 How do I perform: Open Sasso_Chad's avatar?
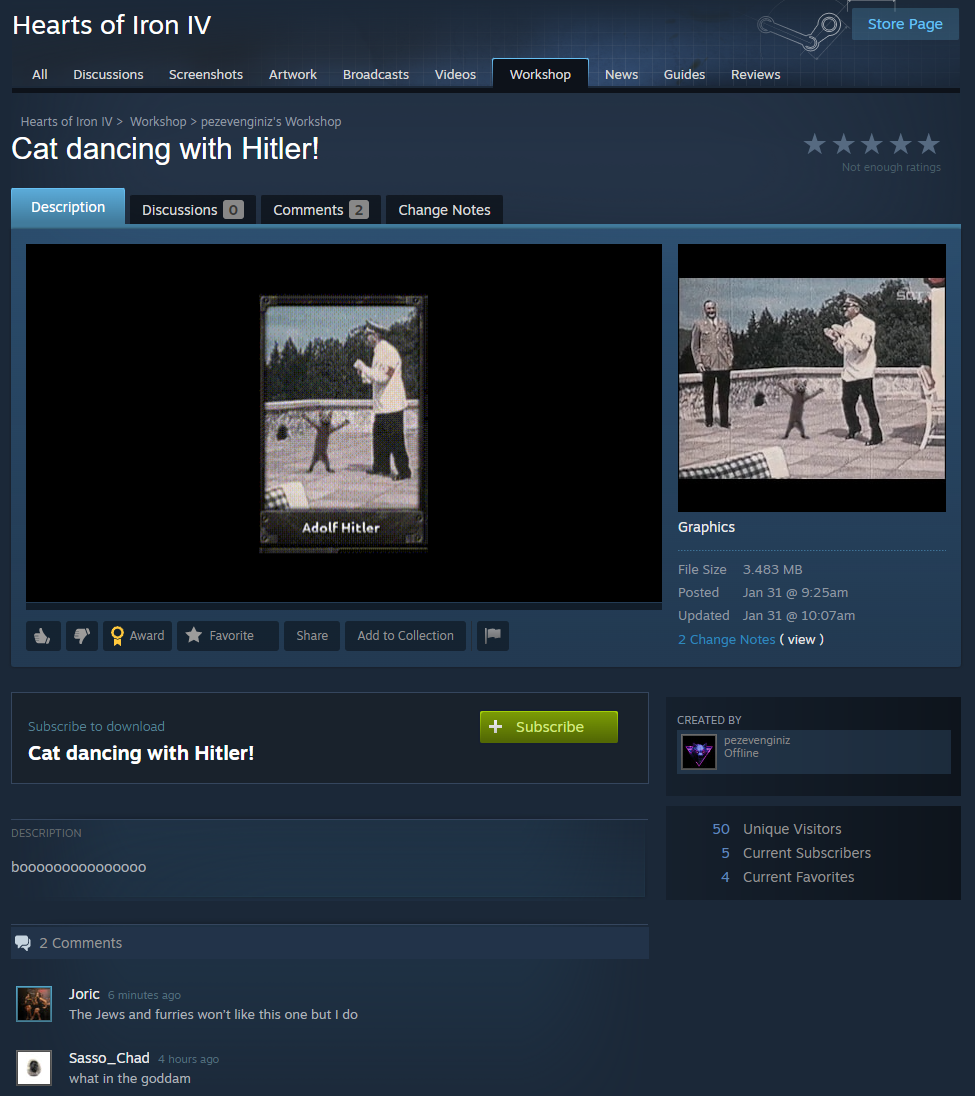click(x=34, y=1068)
